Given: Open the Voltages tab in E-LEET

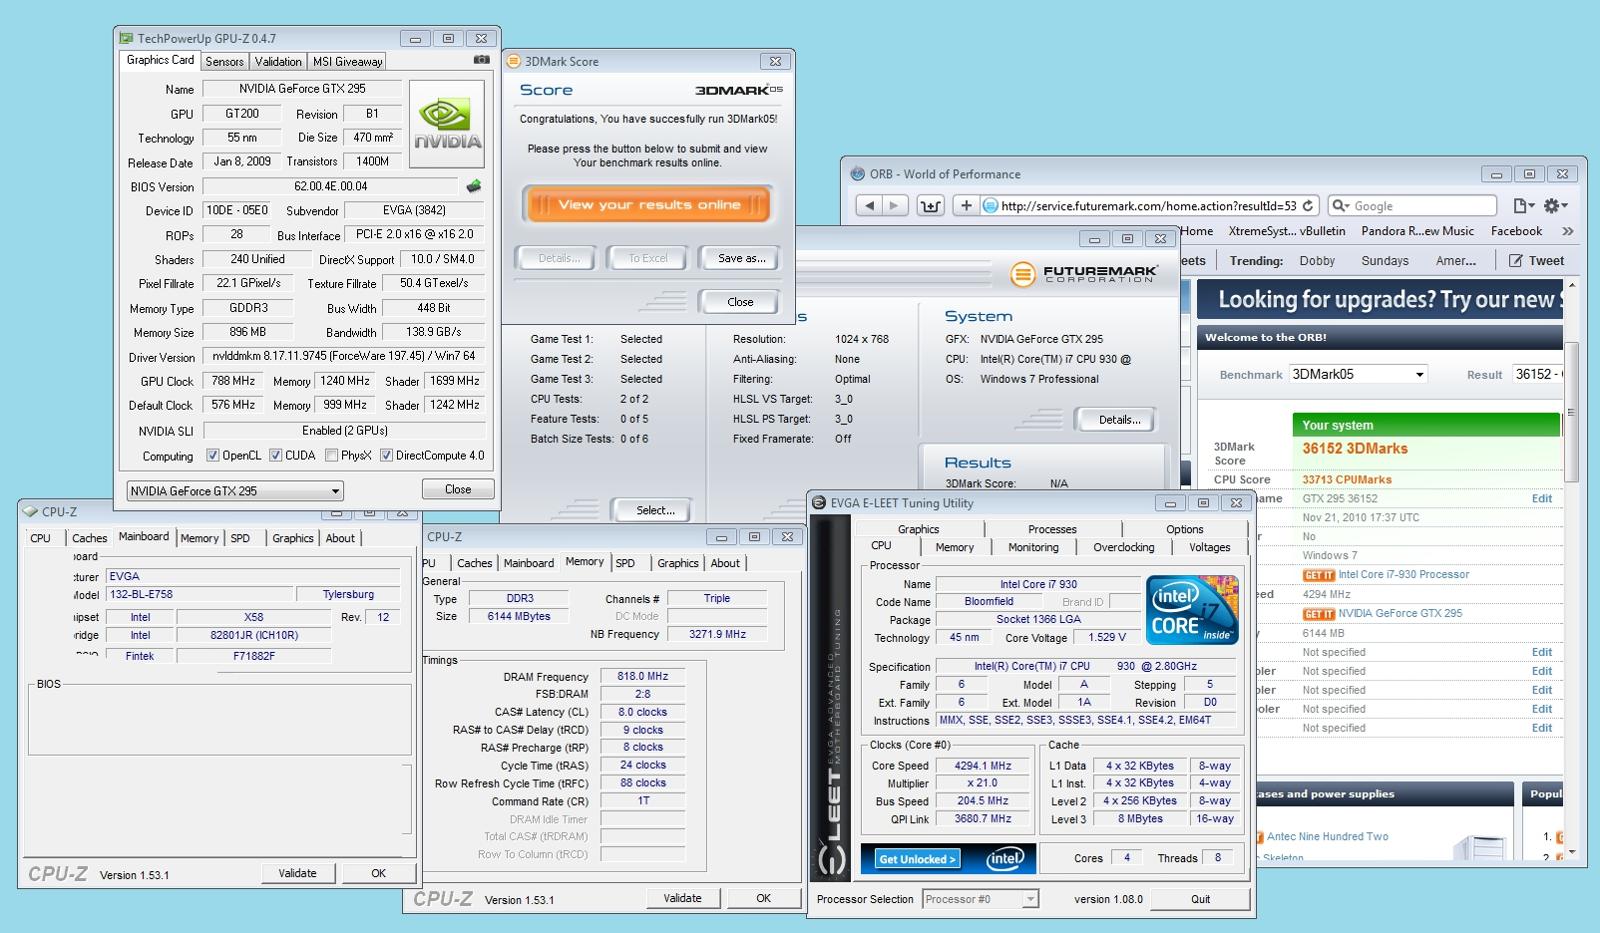Looking at the screenshot, I should 1209,547.
